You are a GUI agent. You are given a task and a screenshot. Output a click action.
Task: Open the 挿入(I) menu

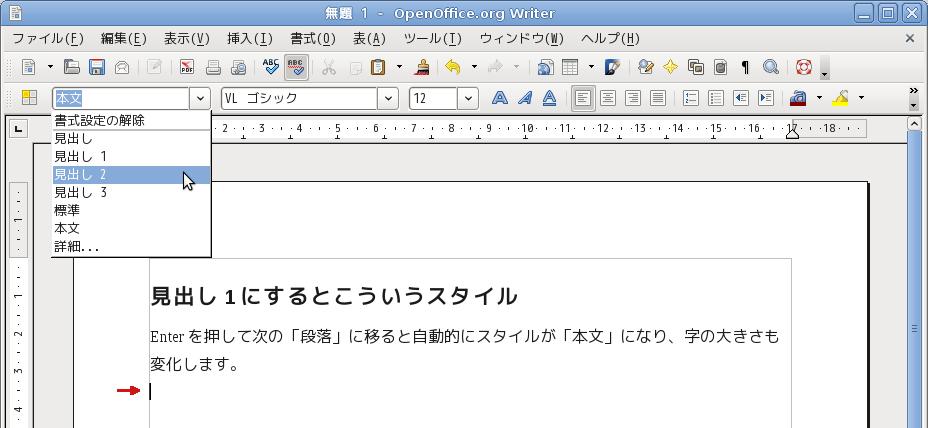[x=250, y=39]
